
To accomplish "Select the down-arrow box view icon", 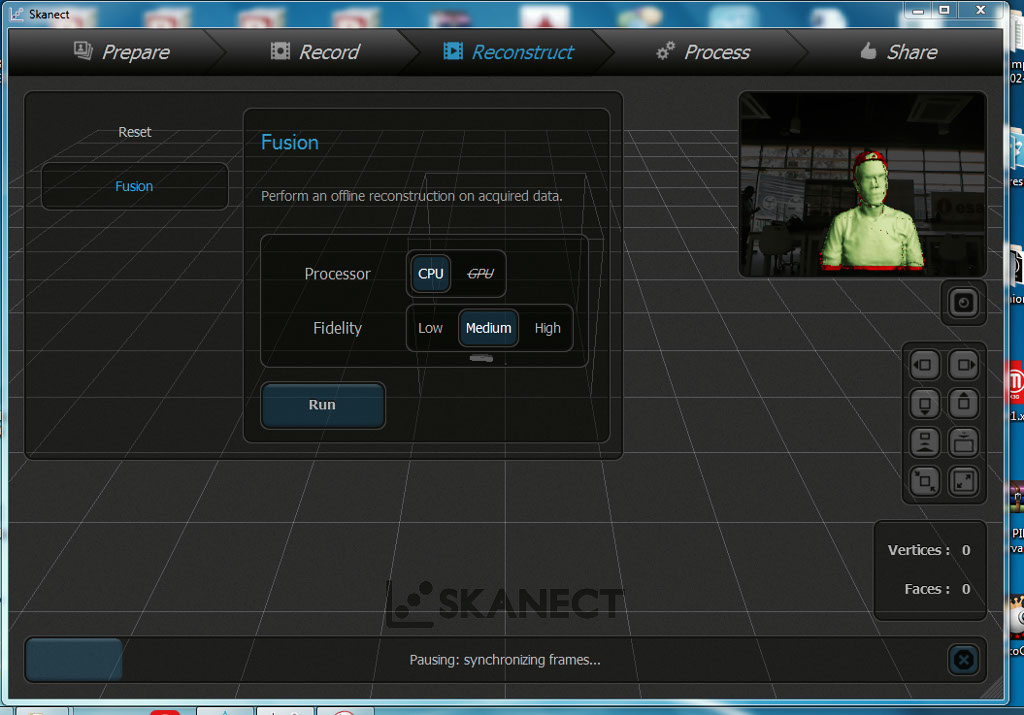I will pyautogui.click(x=925, y=404).
